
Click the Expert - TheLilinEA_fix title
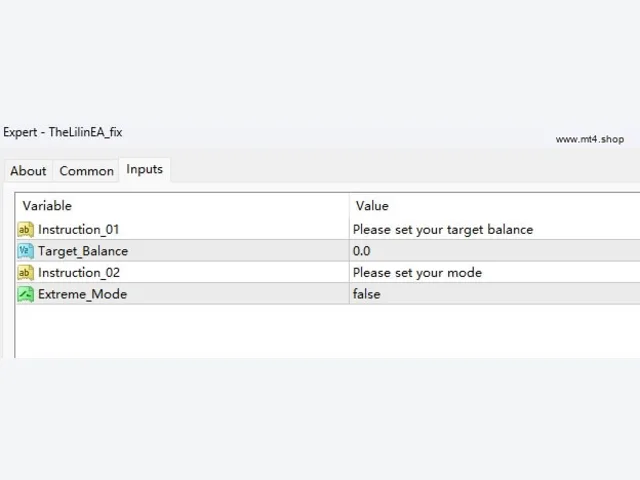[x=63, y=132]
